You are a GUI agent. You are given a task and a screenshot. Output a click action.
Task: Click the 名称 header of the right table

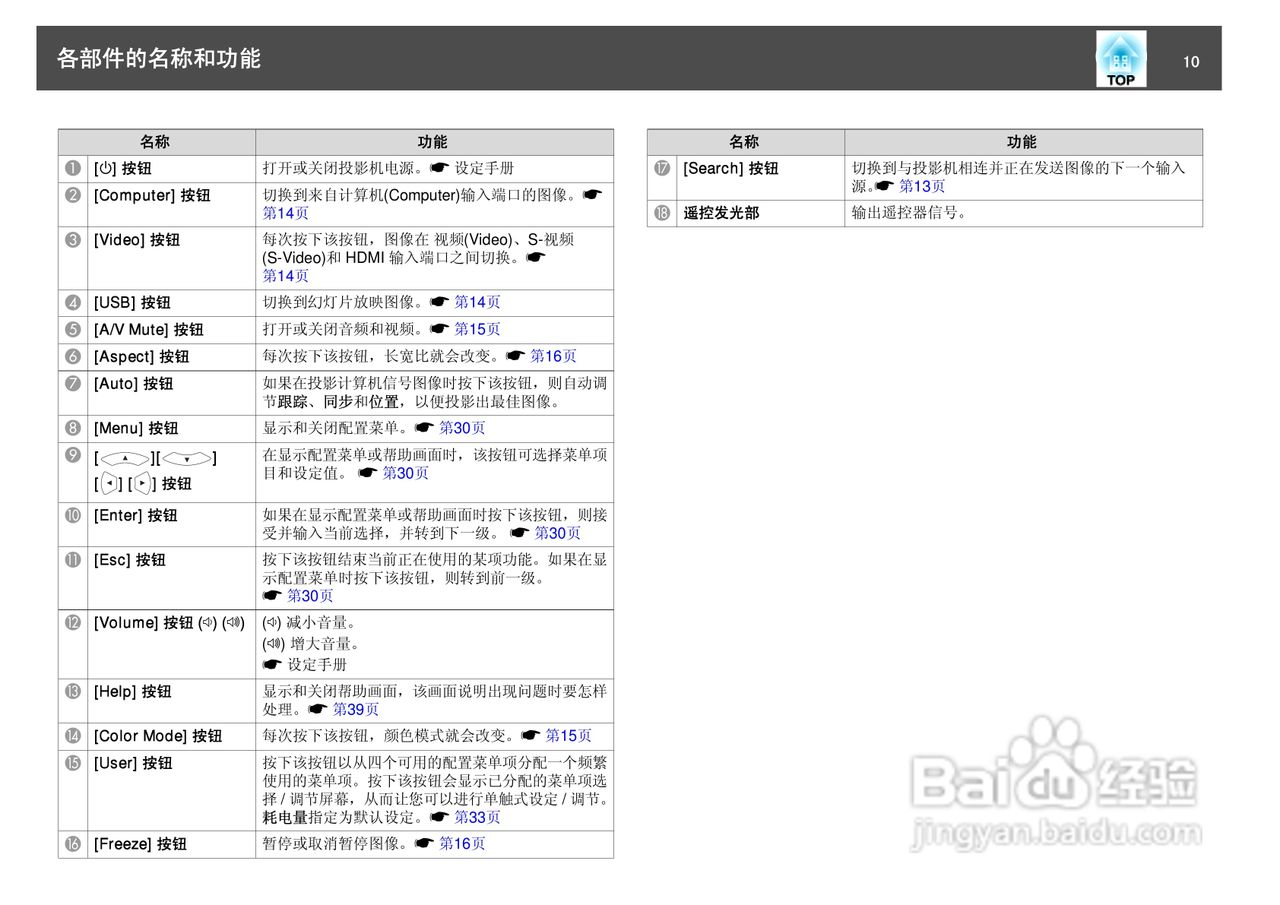point(745,142)
